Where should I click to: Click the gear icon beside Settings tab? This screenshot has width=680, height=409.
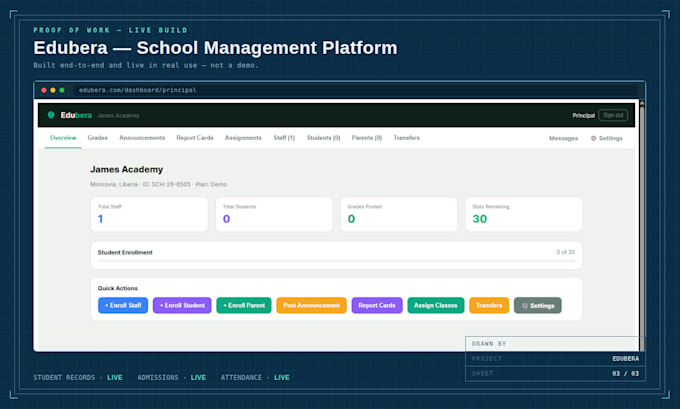tap(593, 138)
